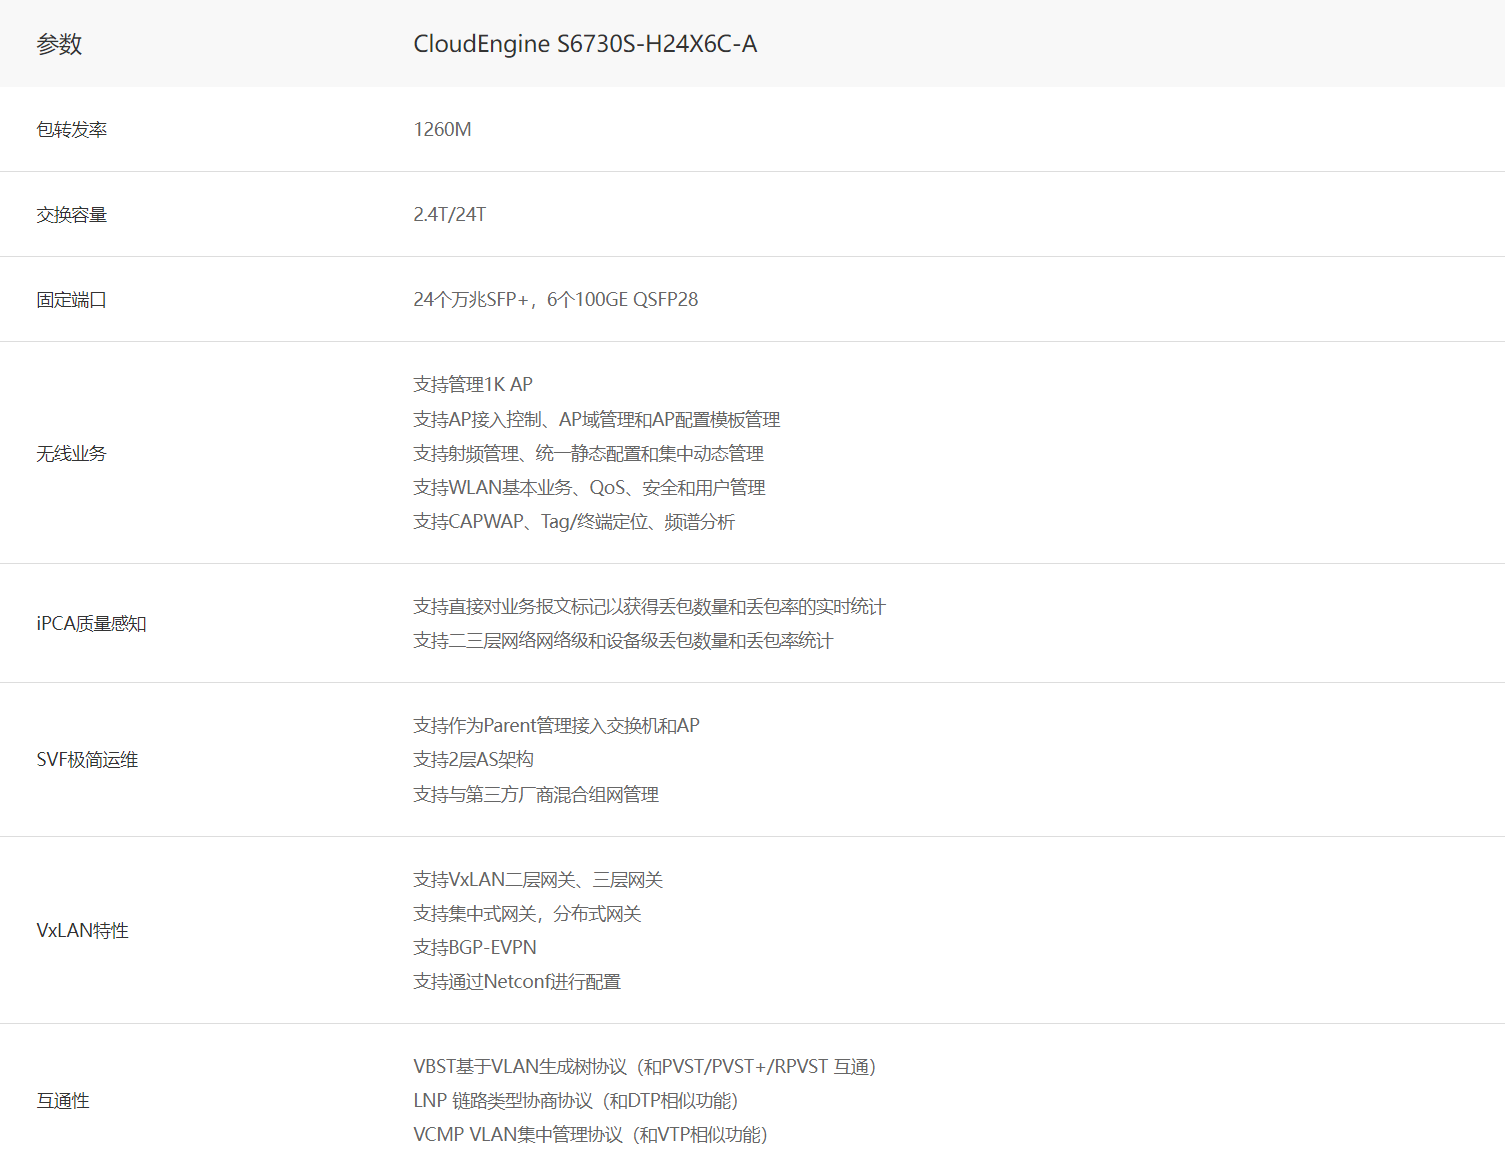The image size is (1505, 1172).
Task: Select the 2.4T/24T switching capacity value
Action: point(449,215)
